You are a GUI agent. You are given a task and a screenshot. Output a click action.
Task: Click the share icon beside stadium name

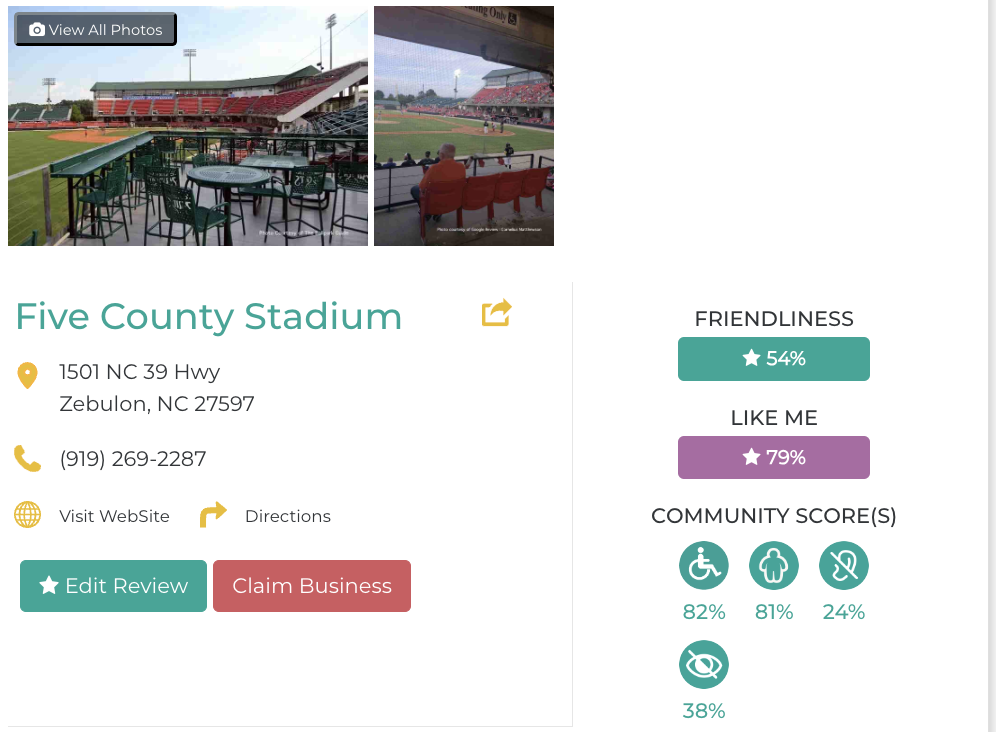(496, 313)
